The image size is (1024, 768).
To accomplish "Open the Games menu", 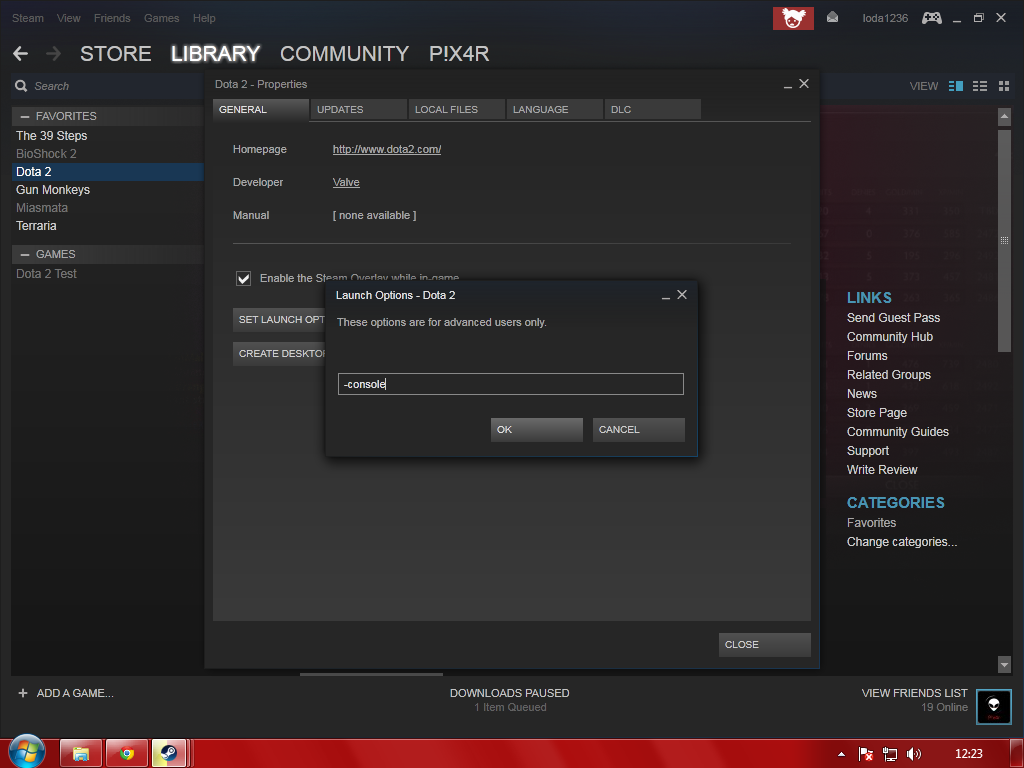I will click(x=161, y=18).
